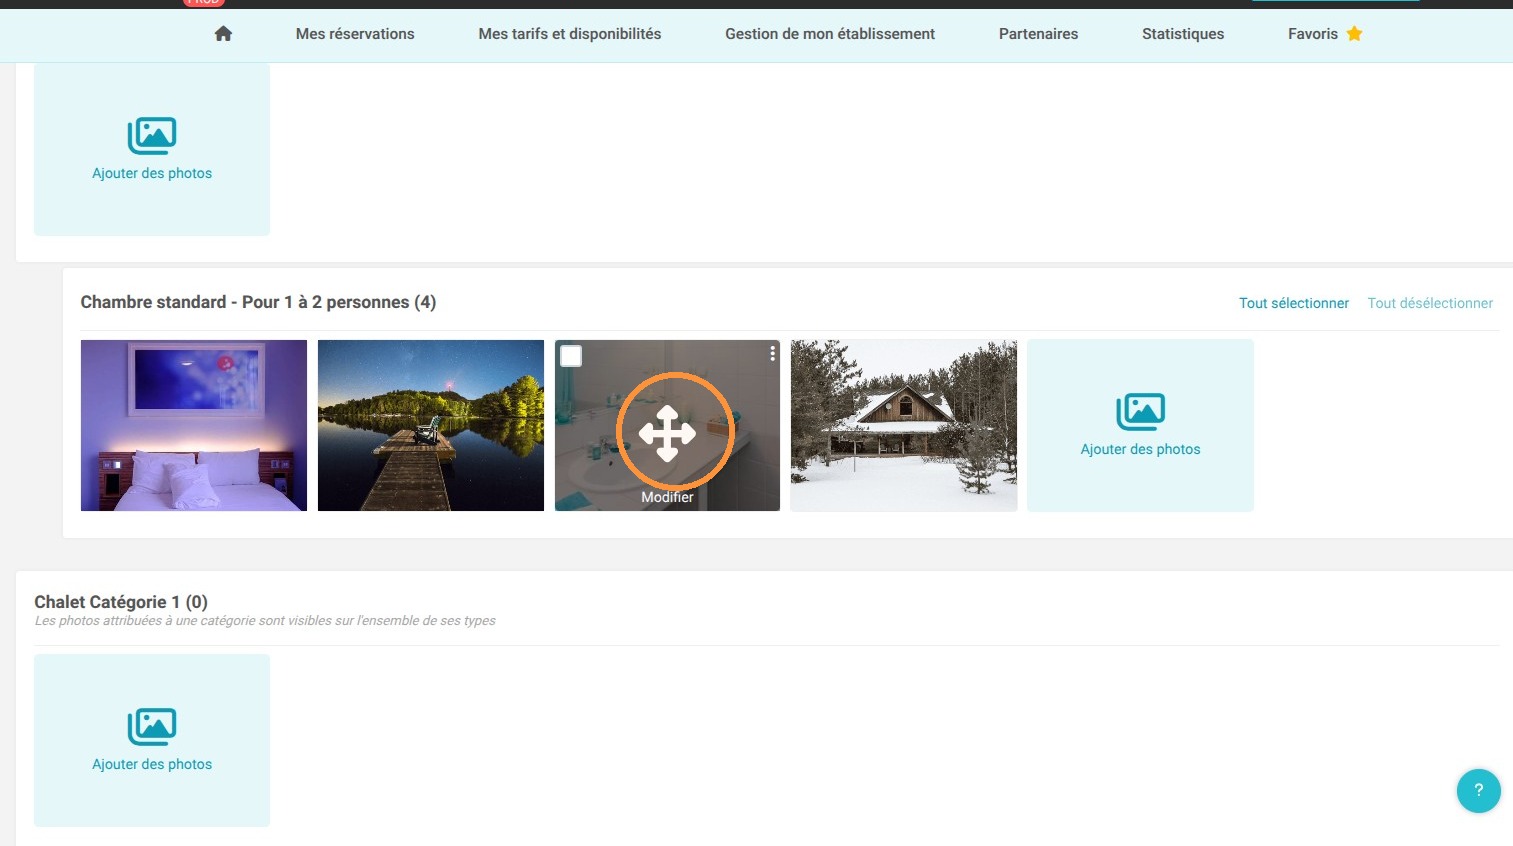Select the snowy chalet photo
The image size is (1513, 846).
pyautogui.click(x=904, y=425)
